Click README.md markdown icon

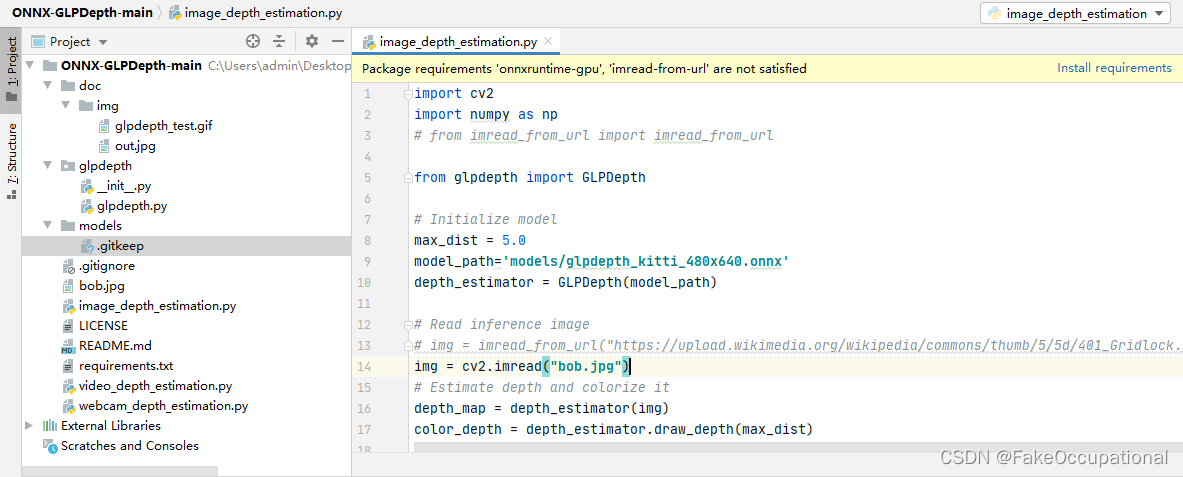pyautogui.click(x=69, y=346)
